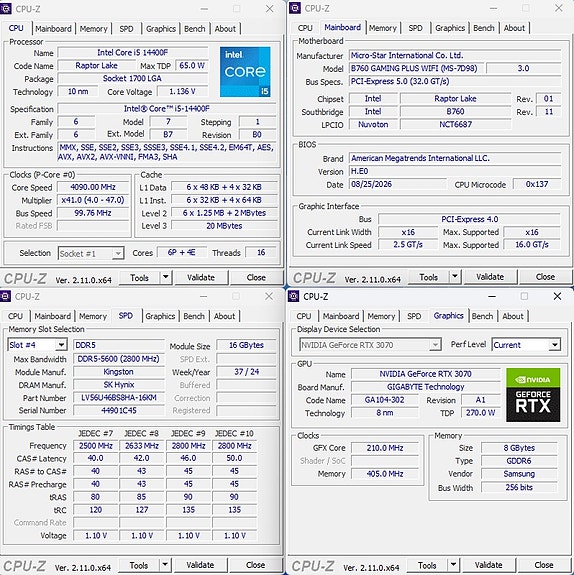Screen dimensions: 574x575
Task: Open the Bench tab in the Graphics window
Action: (x=482, y=316)
